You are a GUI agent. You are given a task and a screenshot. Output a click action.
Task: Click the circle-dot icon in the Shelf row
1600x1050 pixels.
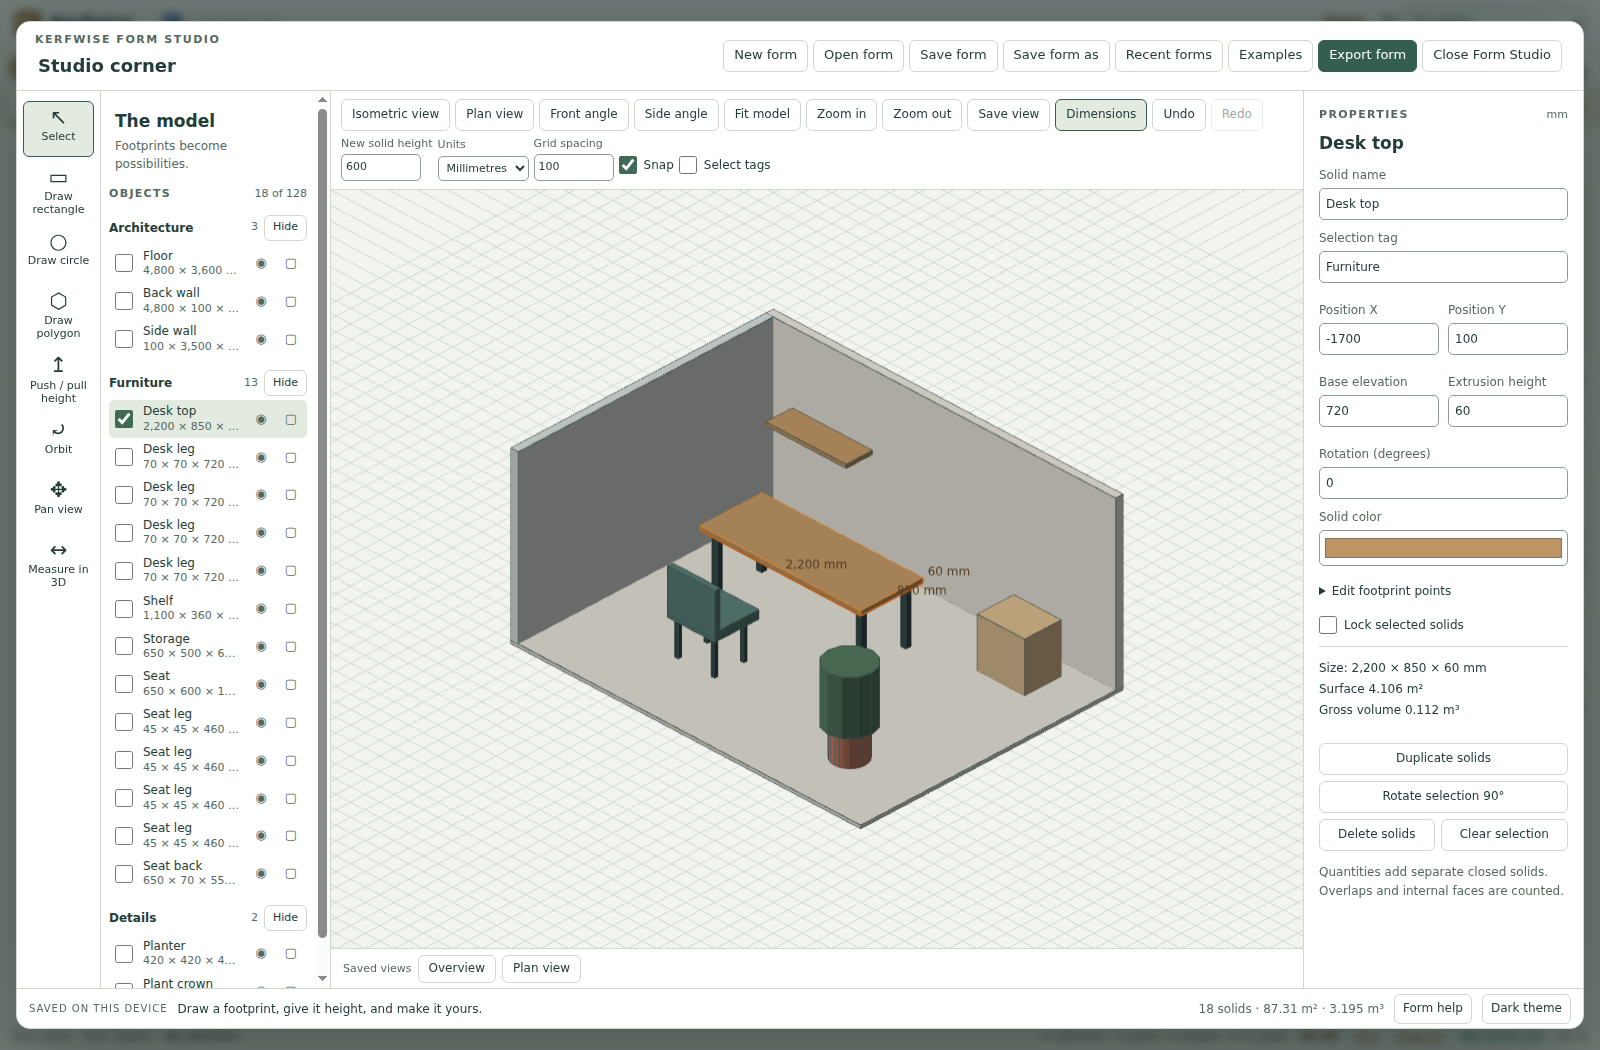[261, 609]
